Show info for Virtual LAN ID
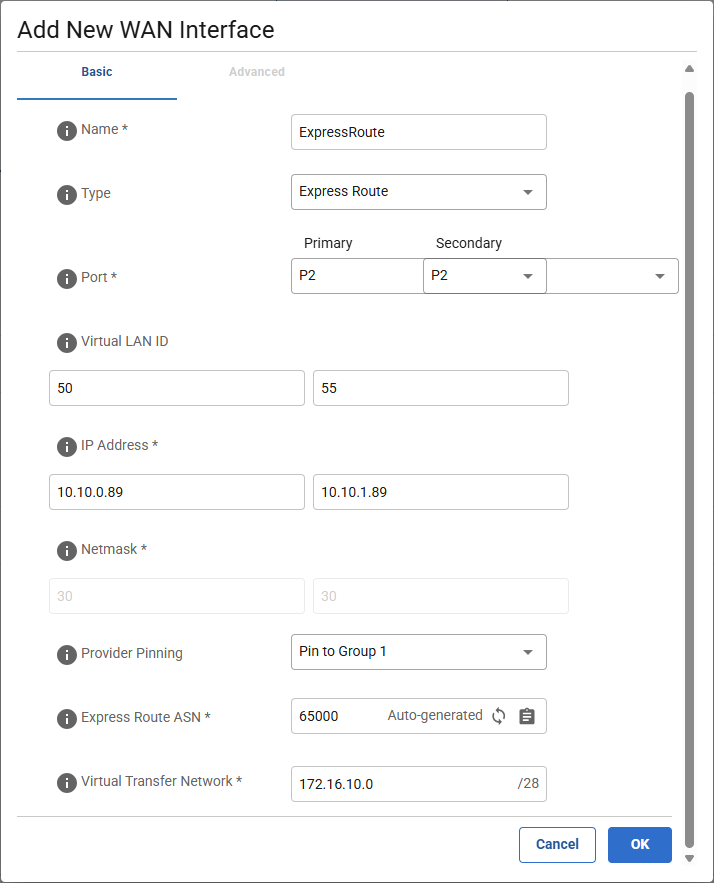This screenshot has width=714, height=883. [x=66, y=343]
